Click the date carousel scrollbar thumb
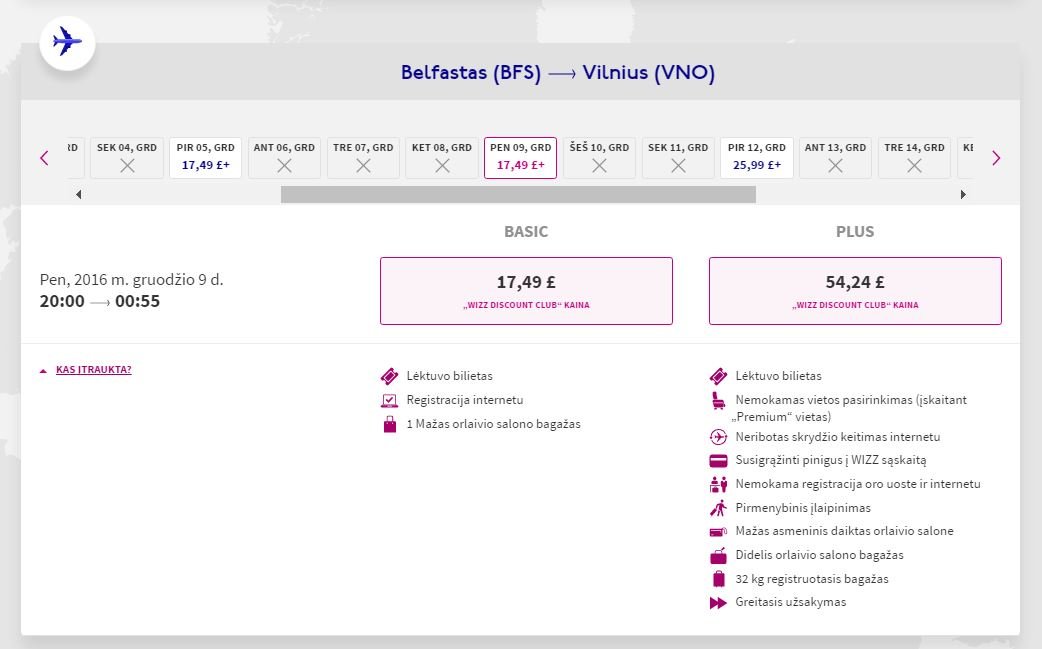 click(x=518, y=195)
